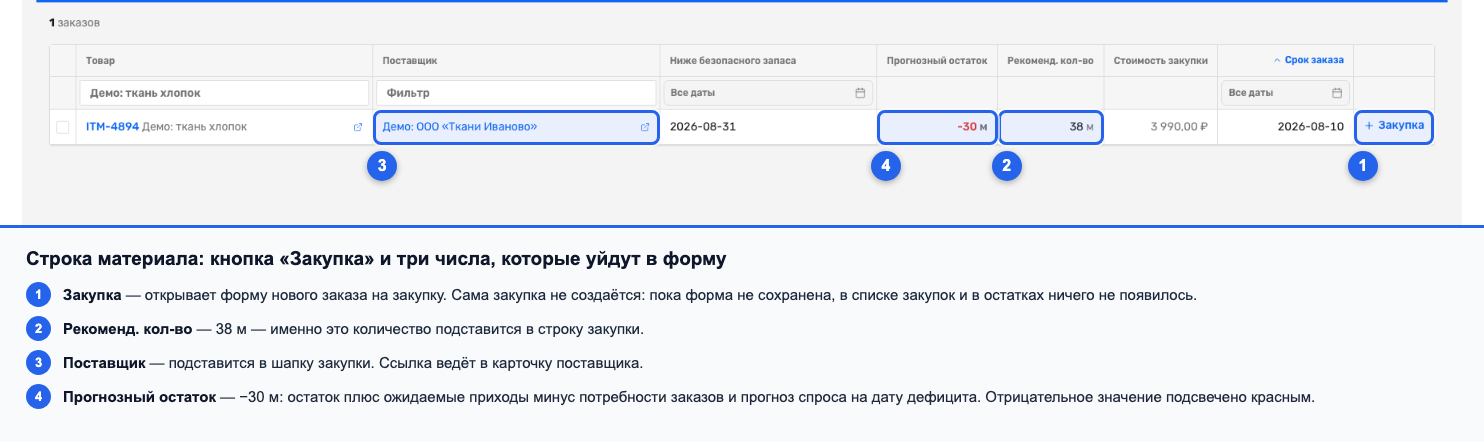
Task: Click the «Стоимость закупки» column header
Action: [1160, 61]
